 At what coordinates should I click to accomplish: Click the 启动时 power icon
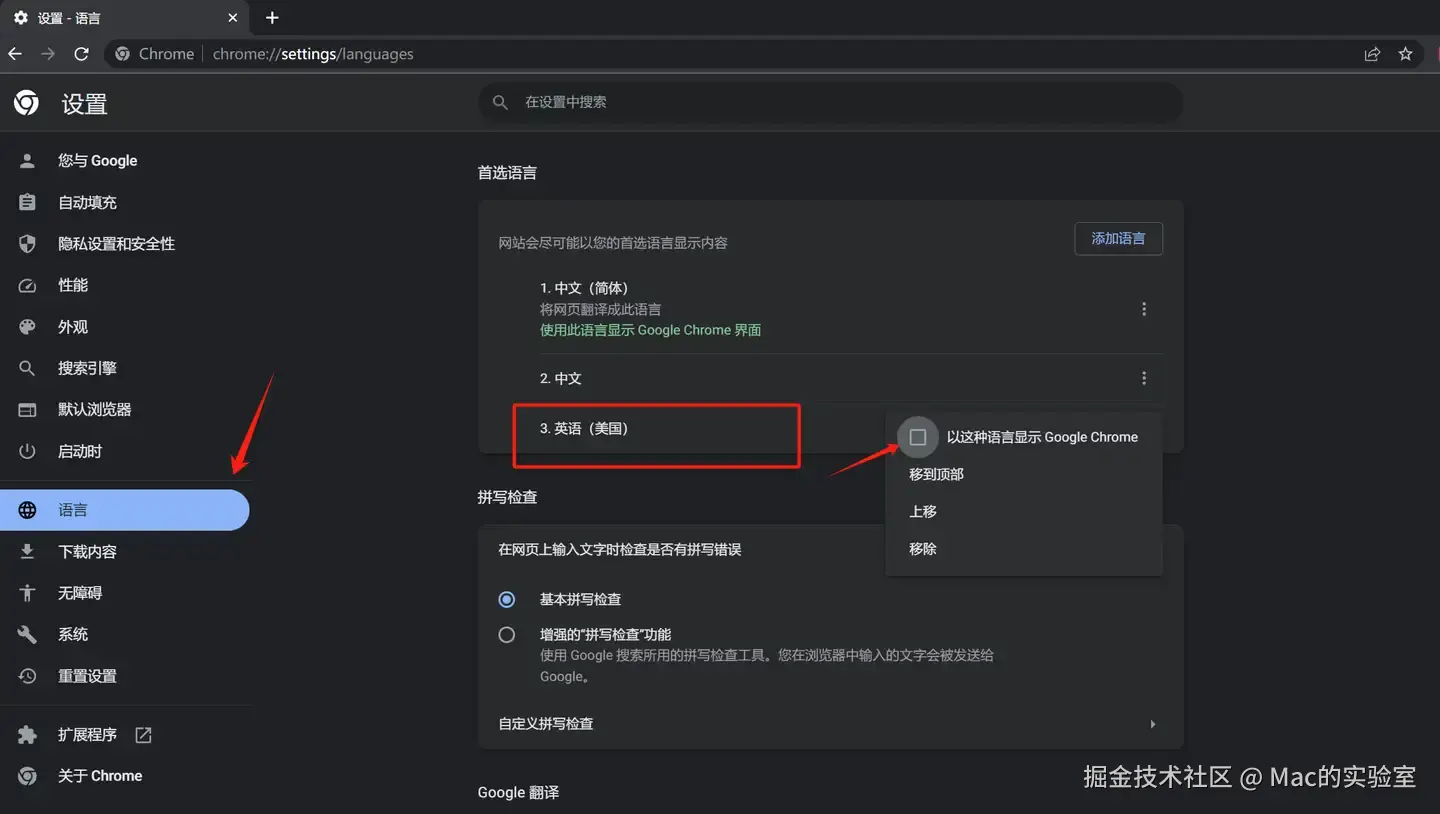point(27,451)
